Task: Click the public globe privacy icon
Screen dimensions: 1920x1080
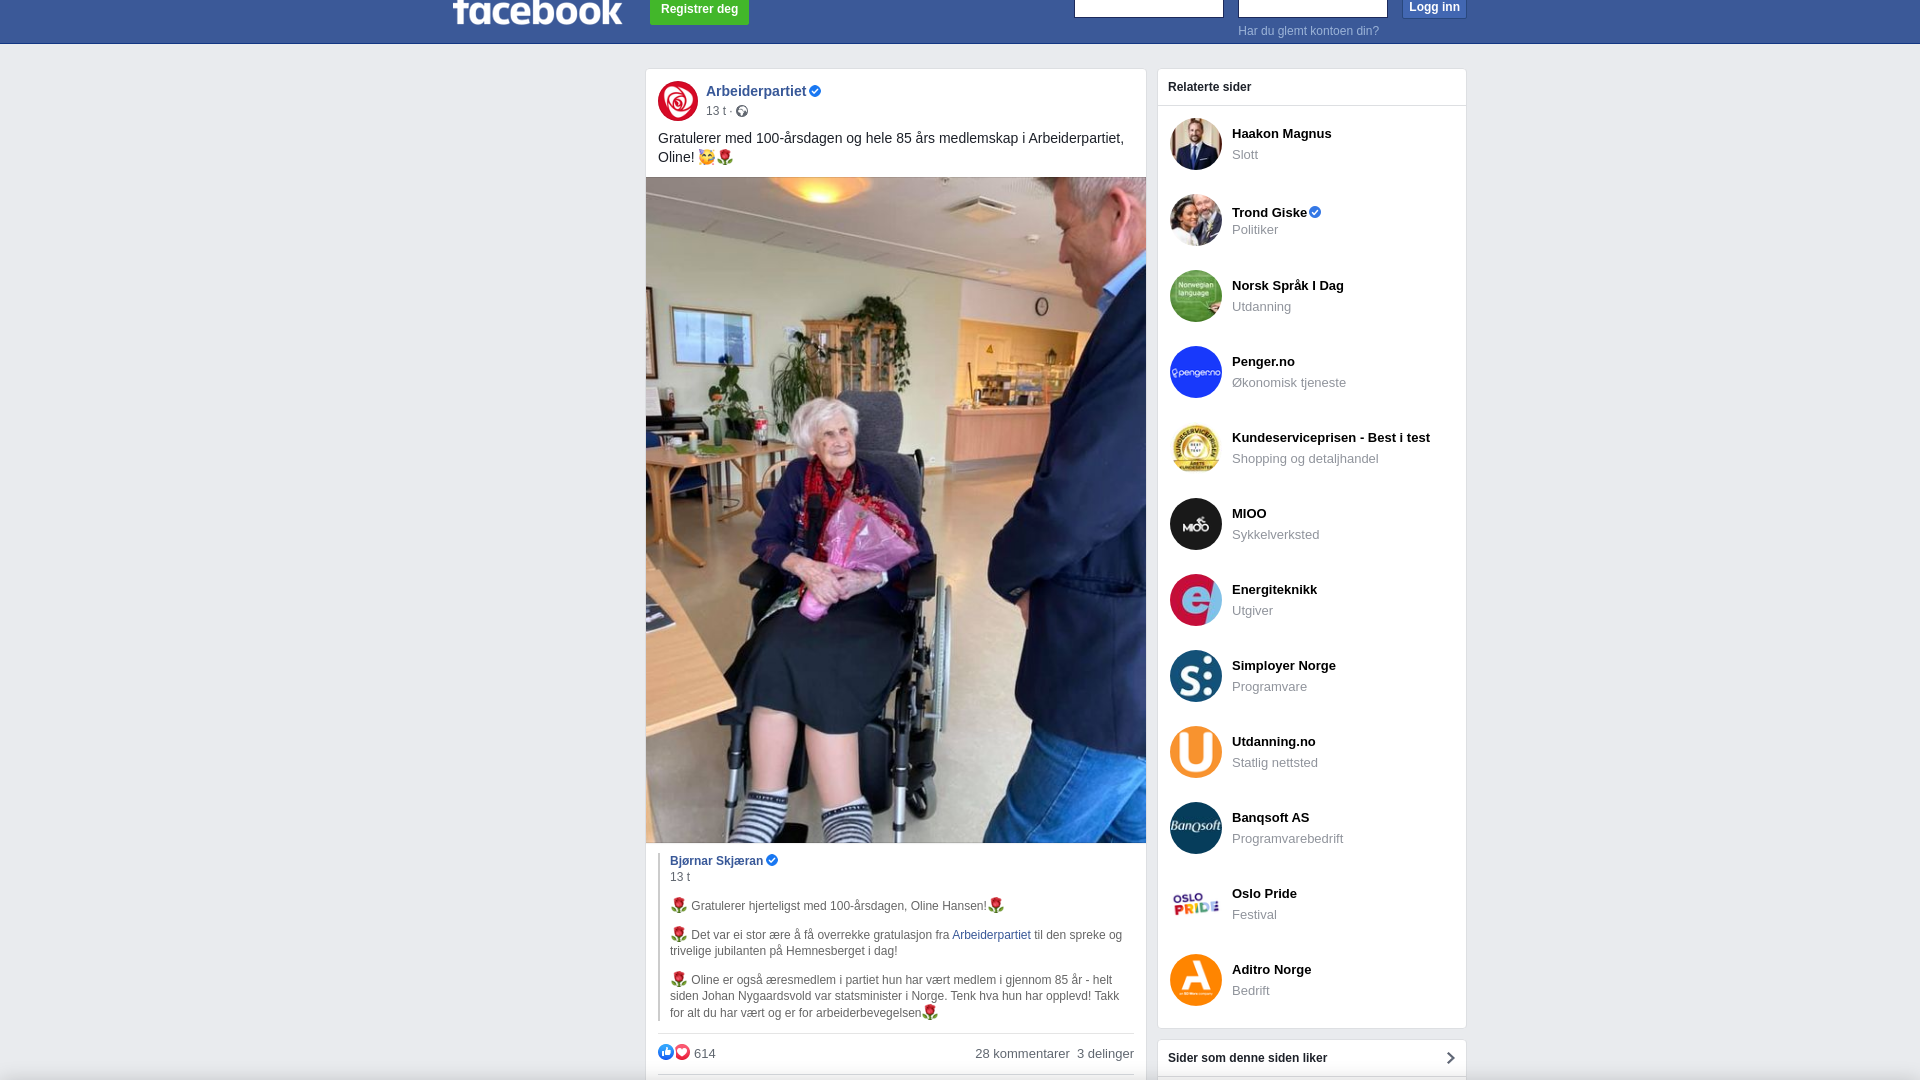Action: pyautogui.click(x=742, y=111)
